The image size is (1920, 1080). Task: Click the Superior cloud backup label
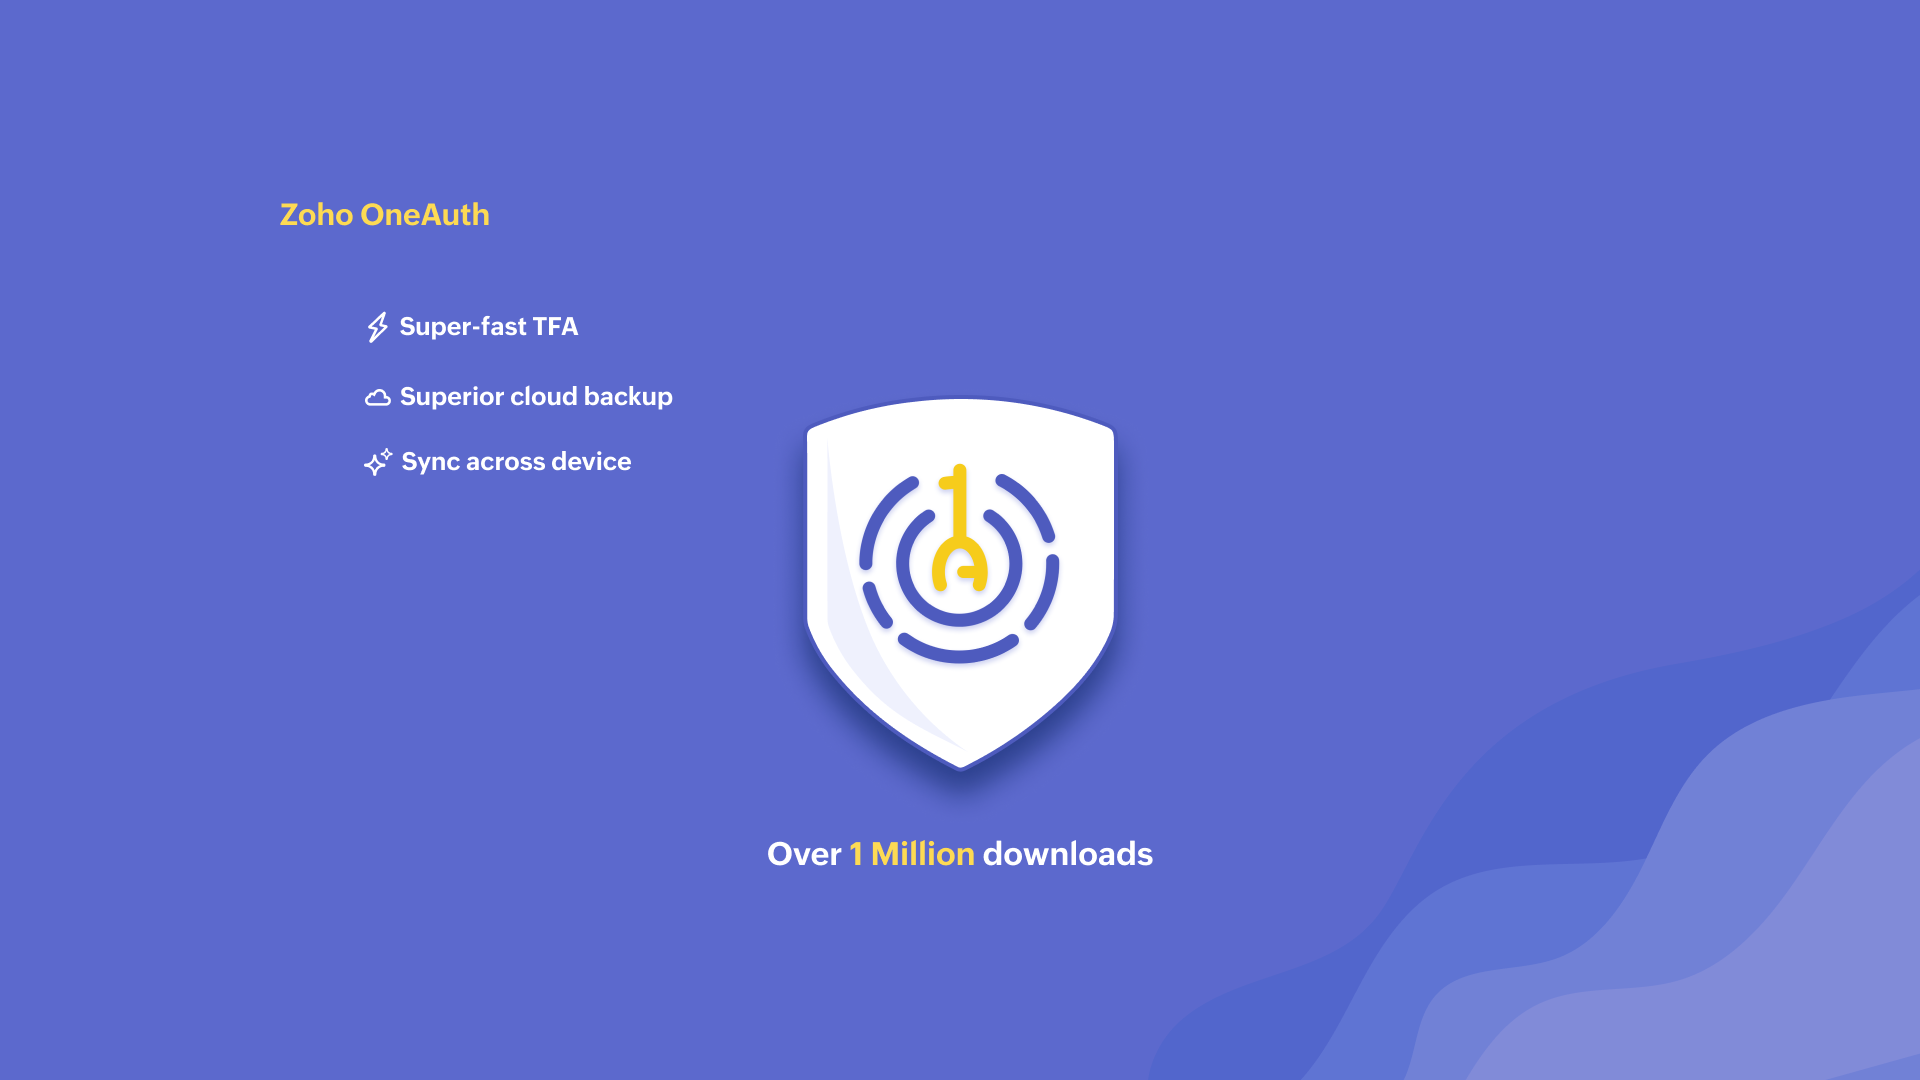tap(536, 397)
